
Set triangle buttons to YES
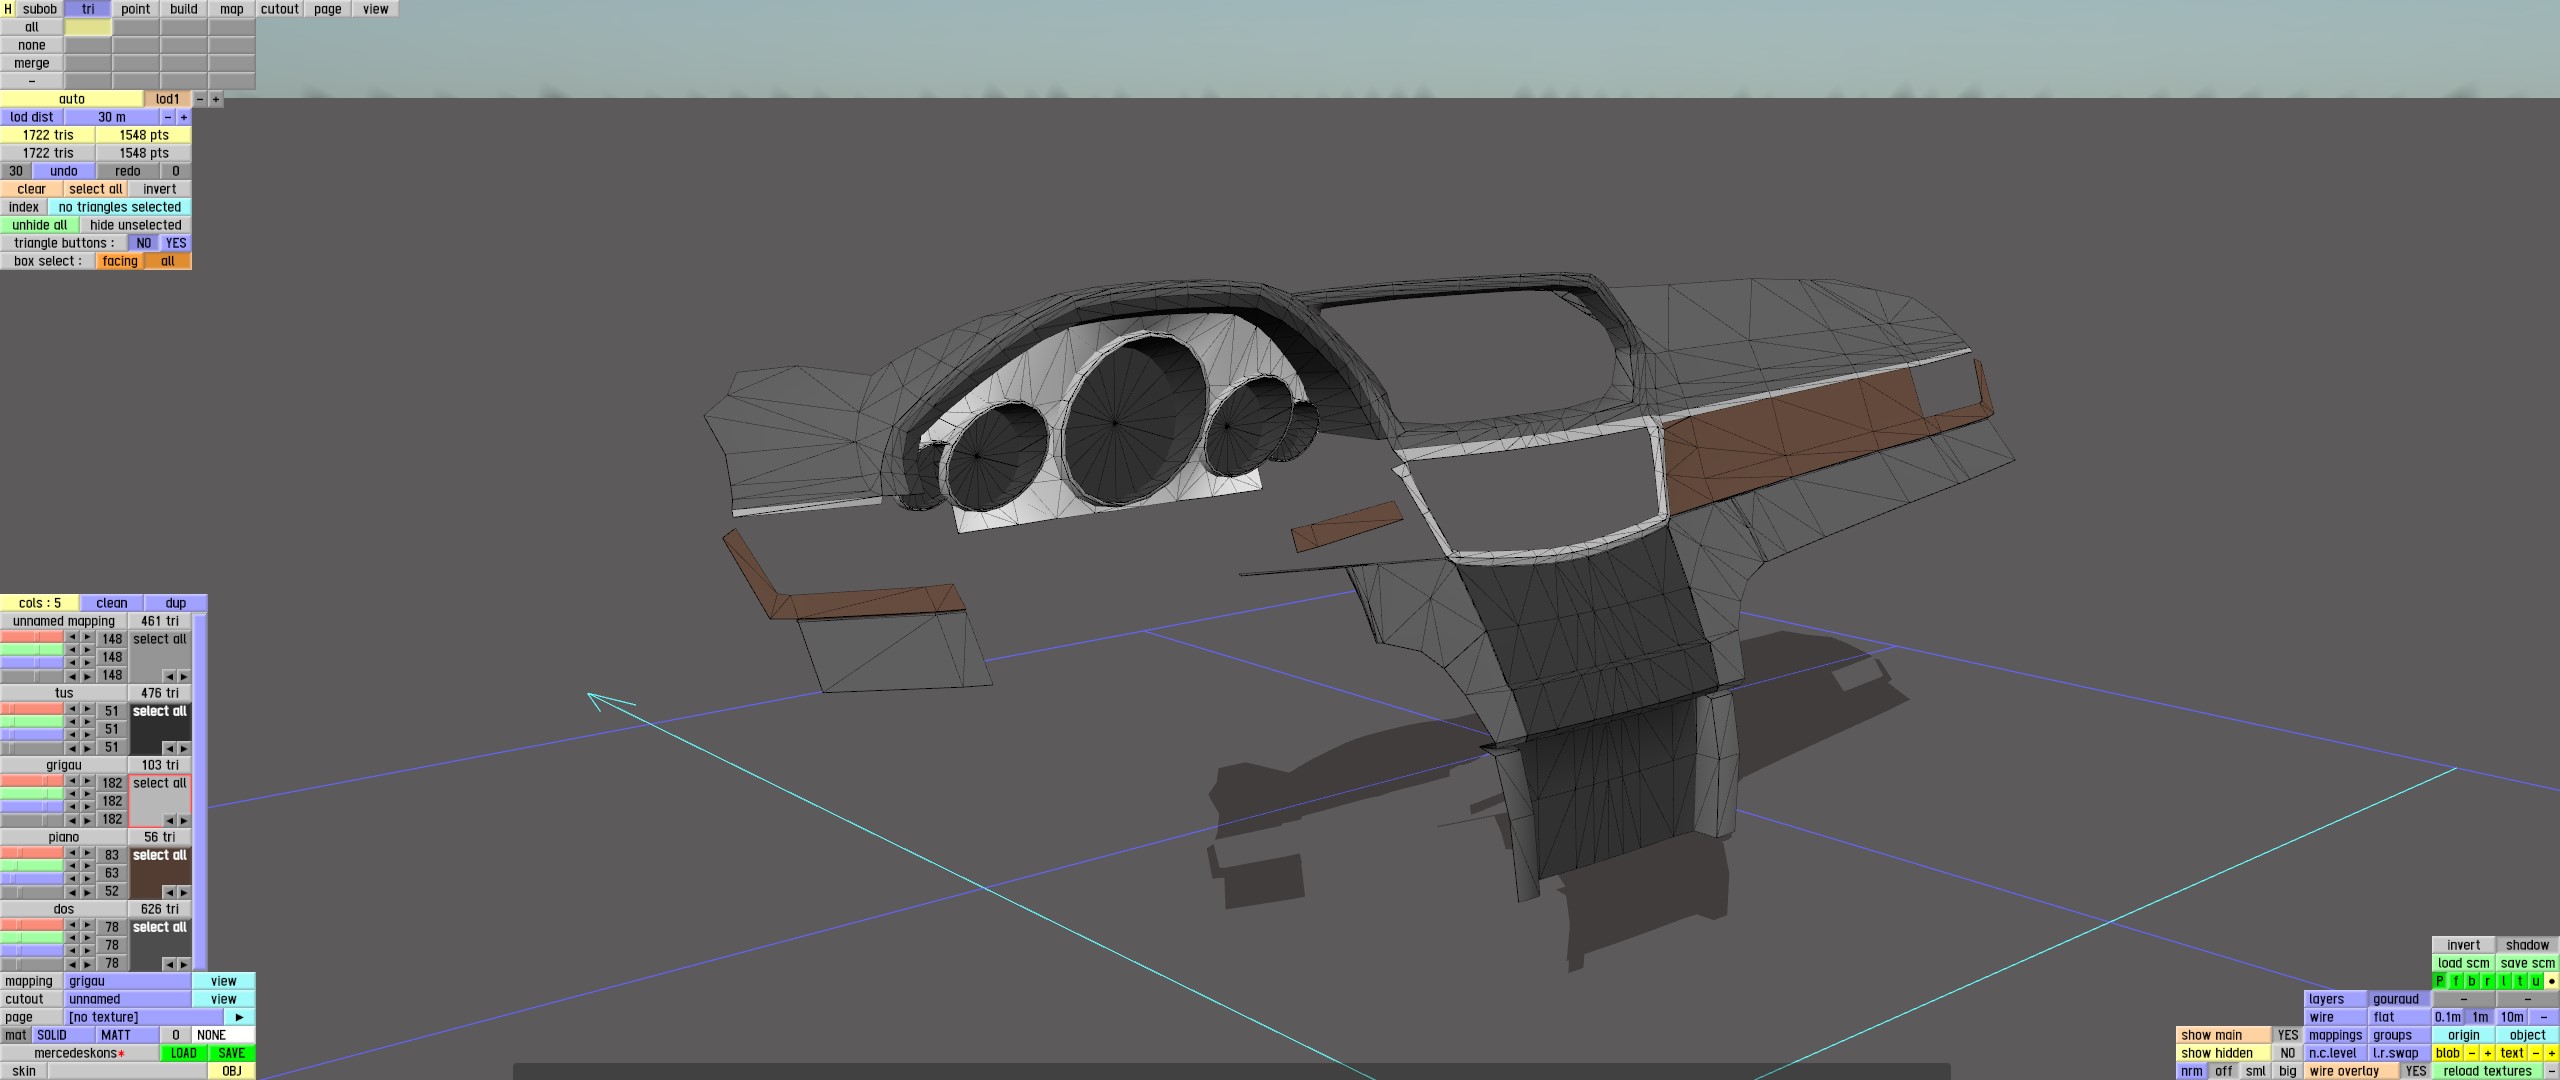click(176, 243)
